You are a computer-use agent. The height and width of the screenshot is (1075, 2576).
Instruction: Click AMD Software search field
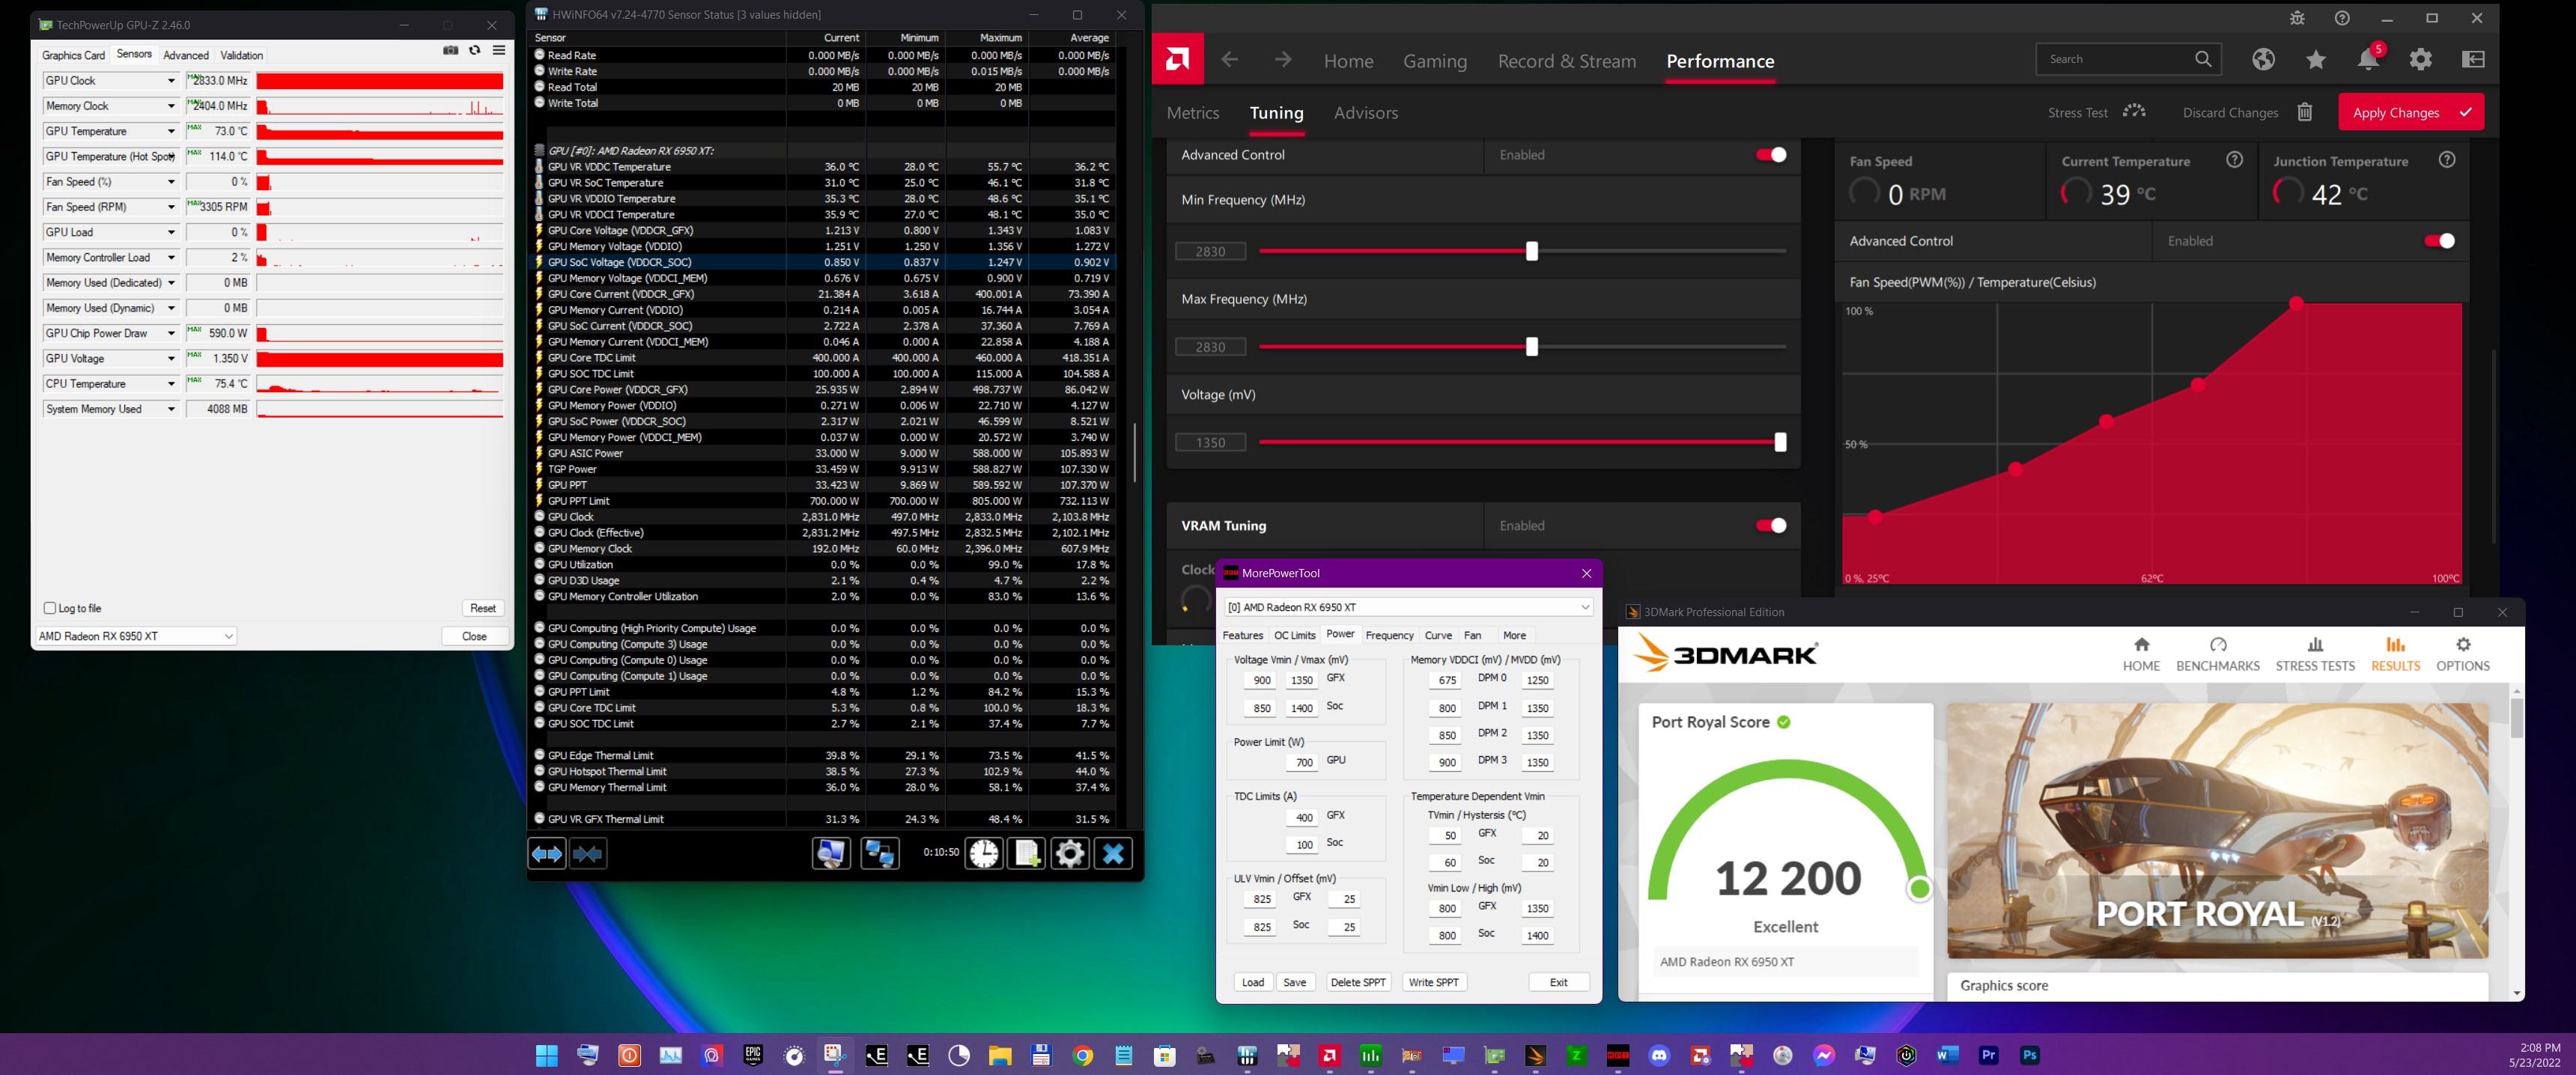coord(2127,59)
